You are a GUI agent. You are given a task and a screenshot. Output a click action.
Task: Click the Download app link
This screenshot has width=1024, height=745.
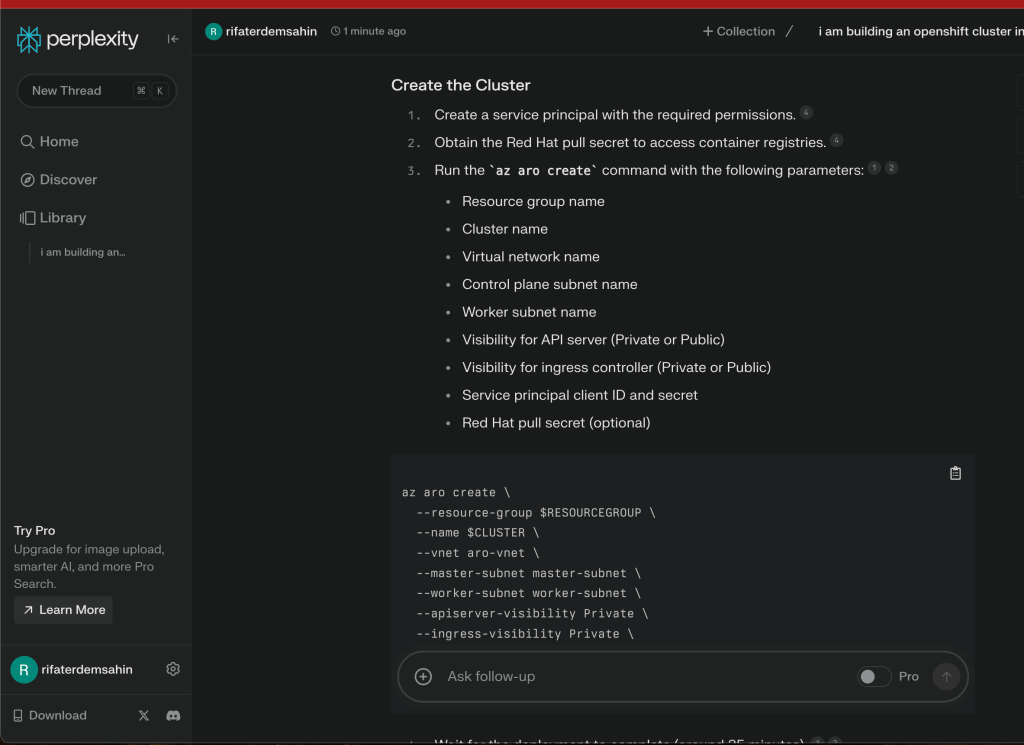point(50,716)
